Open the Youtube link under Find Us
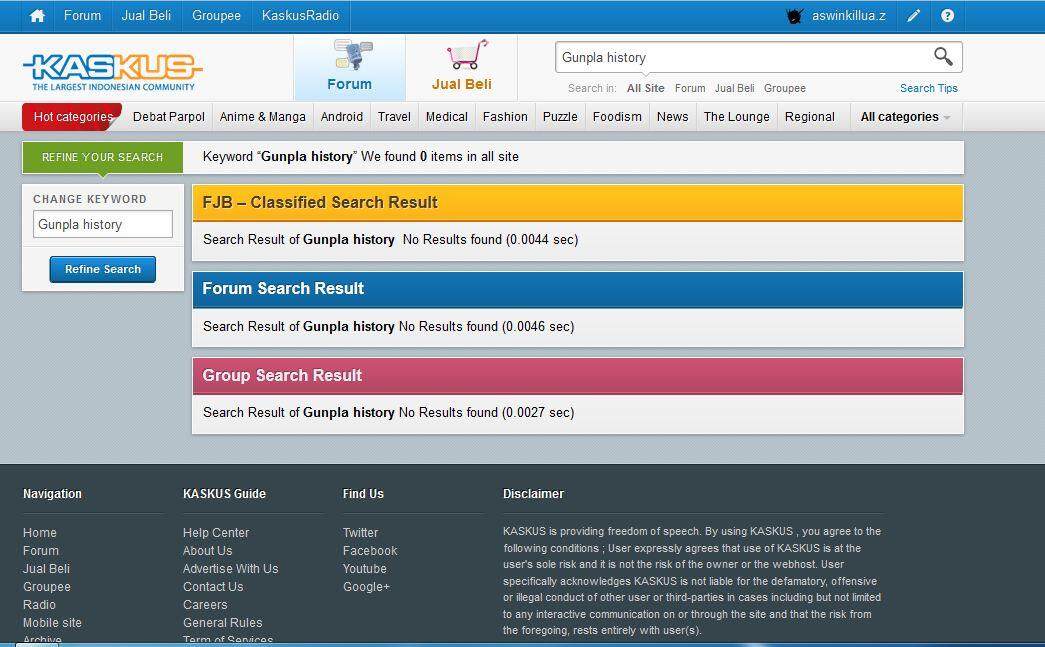The image size is (1045, 647). pyautogui.click(x=365, y=568)
